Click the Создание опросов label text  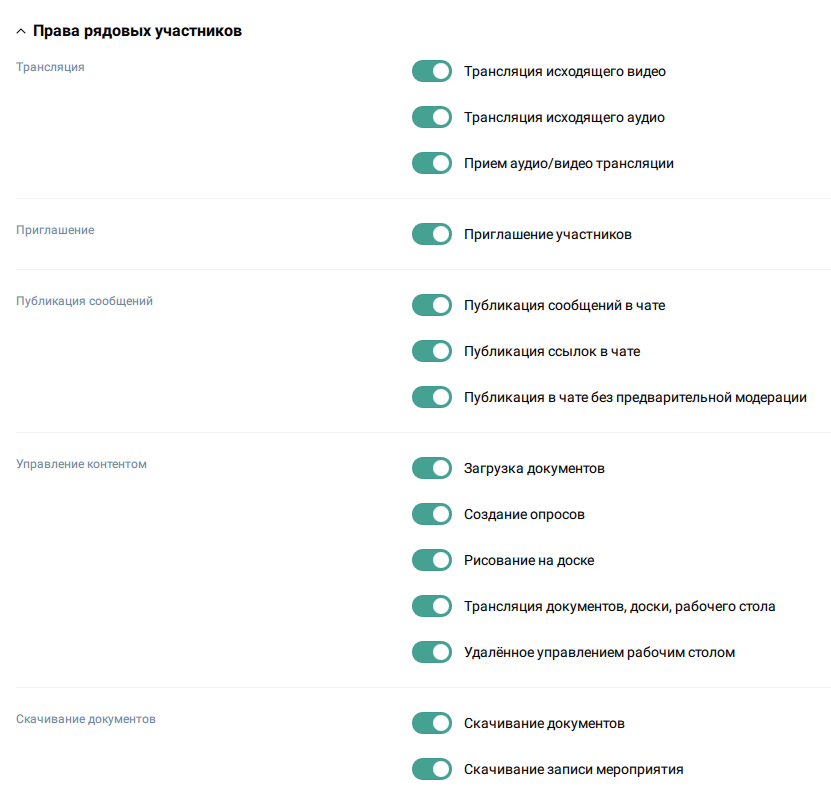[x=524, y=514]
